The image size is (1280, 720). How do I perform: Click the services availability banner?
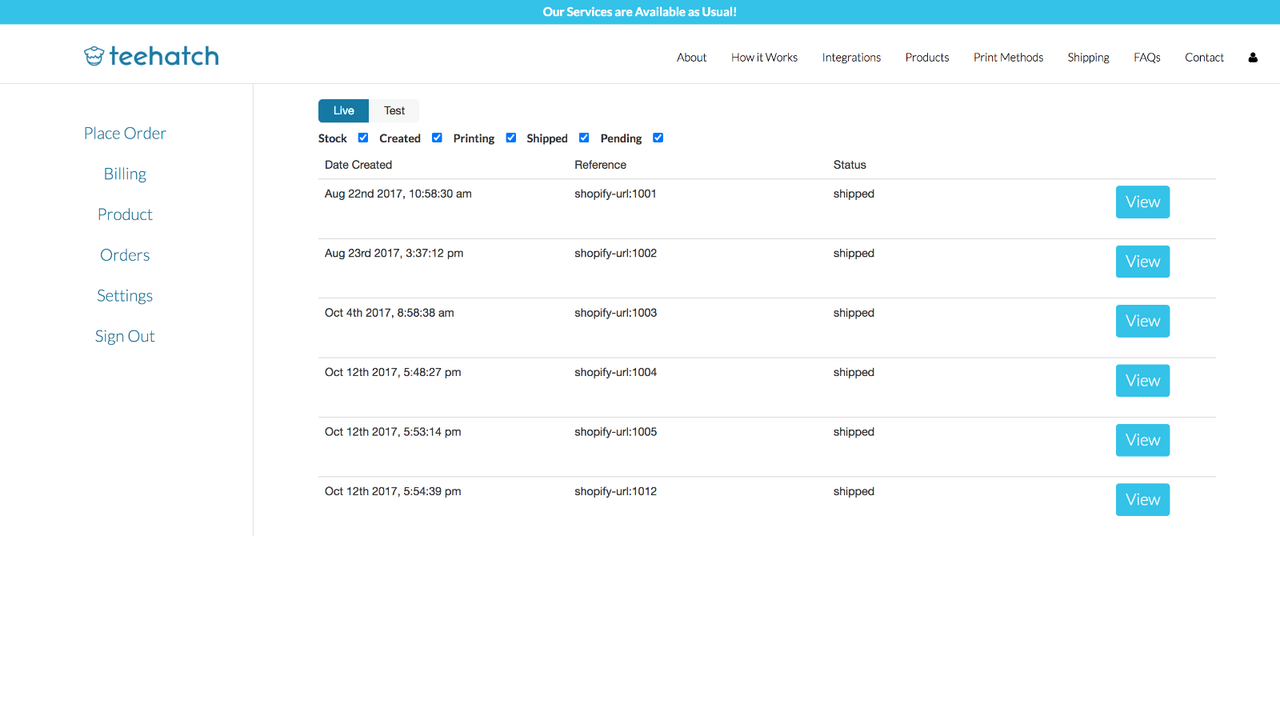point(640,11)
